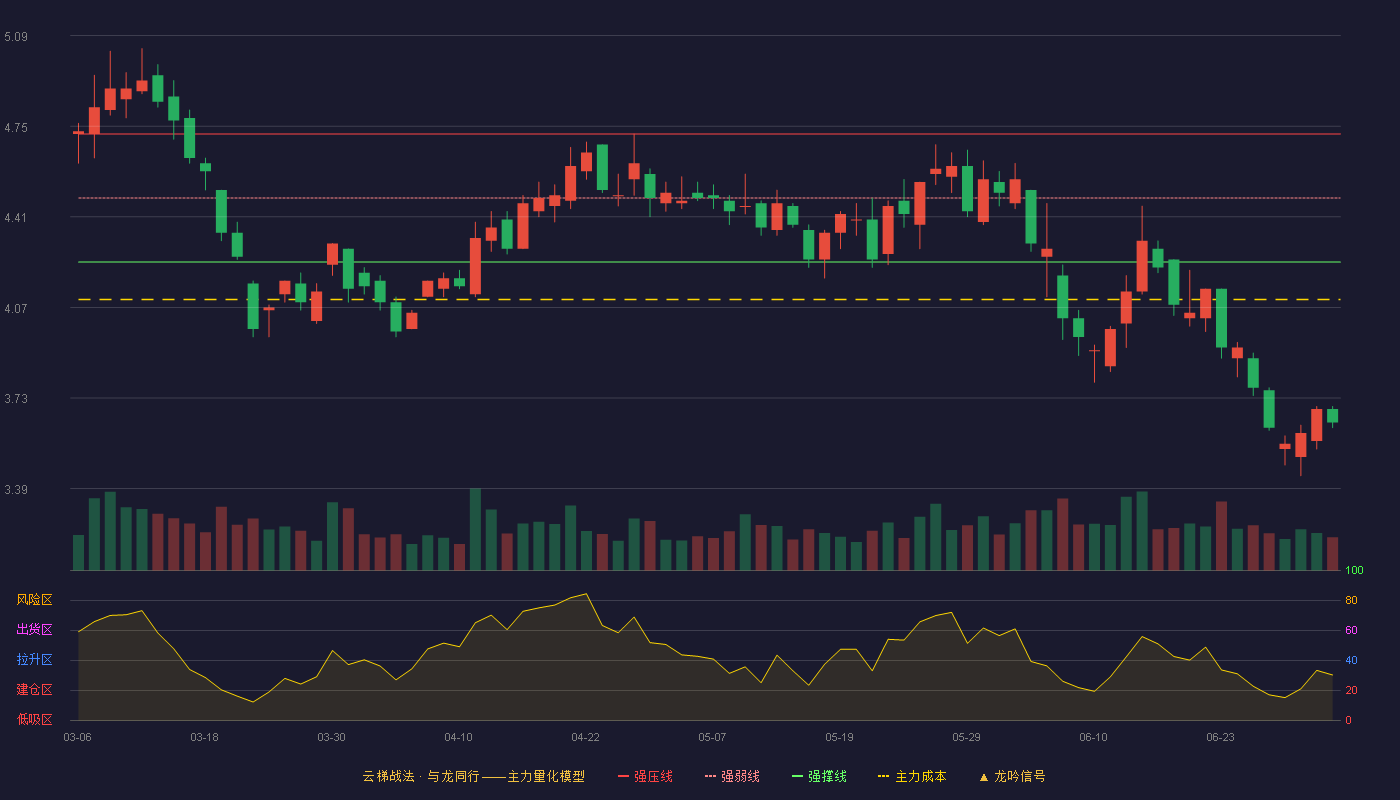Click the 5.09 price axis label
1400x800 pixels.
tap(16, 37)
